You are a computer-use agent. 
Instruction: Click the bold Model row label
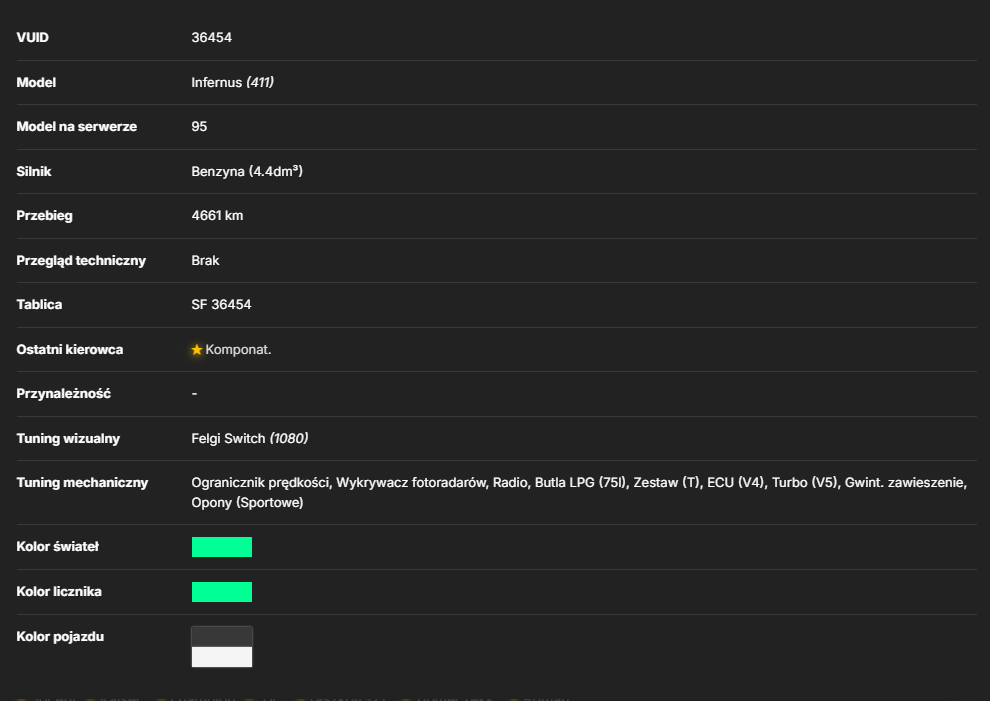coord(36,82)
